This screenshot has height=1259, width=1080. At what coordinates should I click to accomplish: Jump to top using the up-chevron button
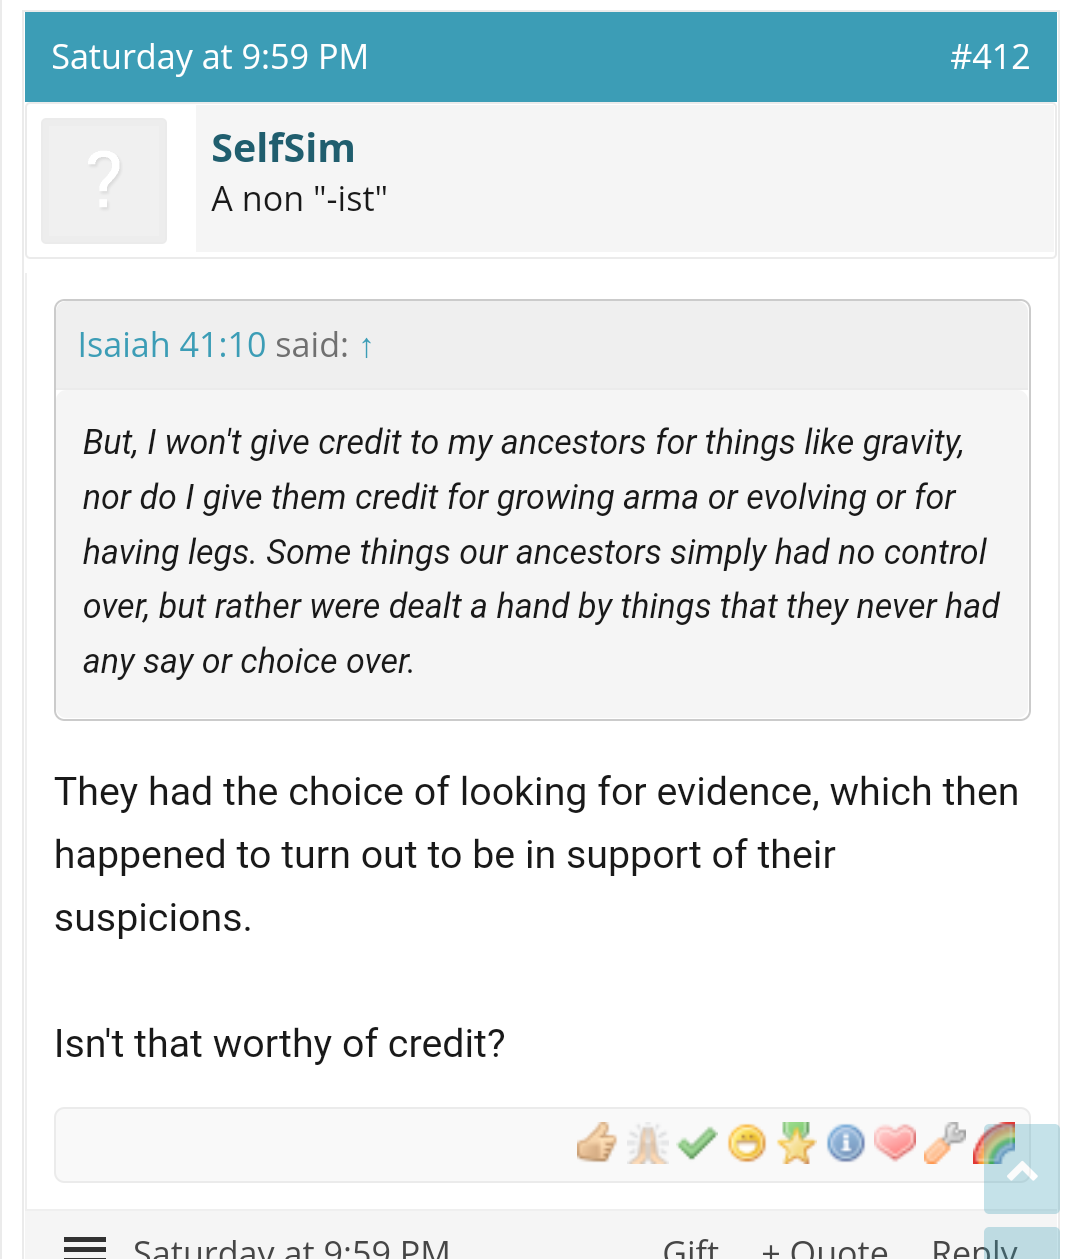tap(1022, 1169)
